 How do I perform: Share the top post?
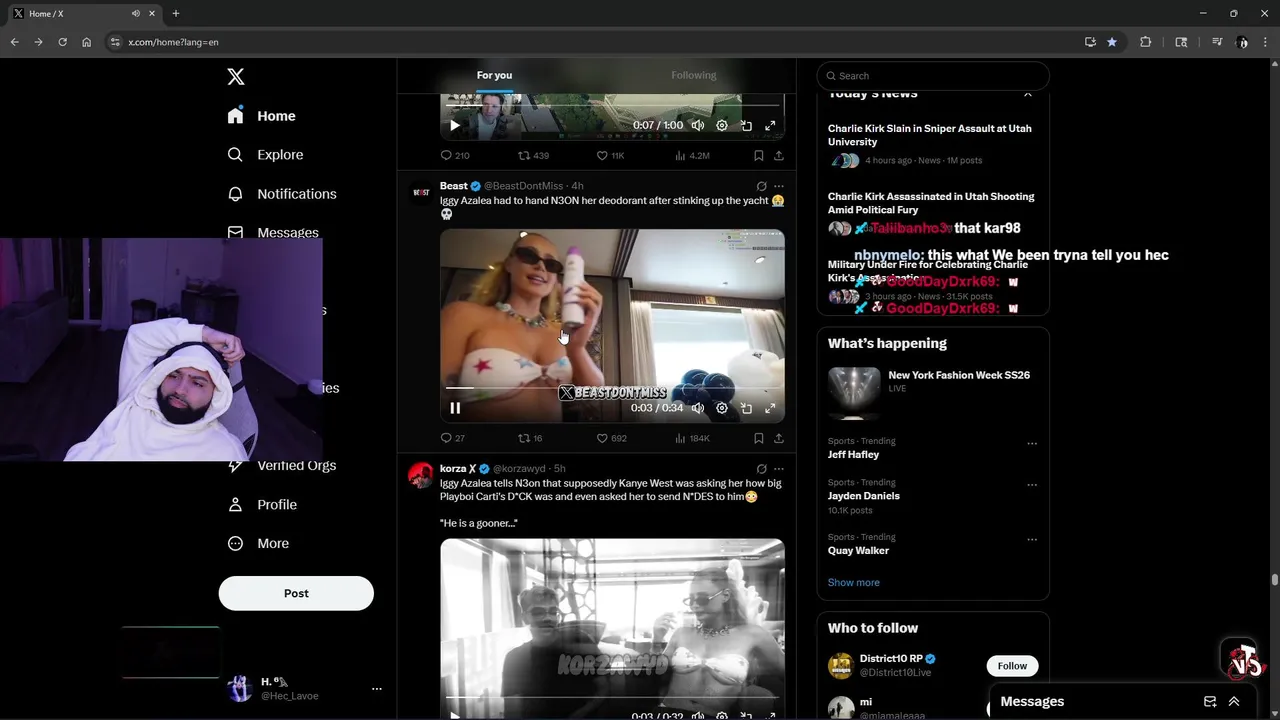point(779,156)
